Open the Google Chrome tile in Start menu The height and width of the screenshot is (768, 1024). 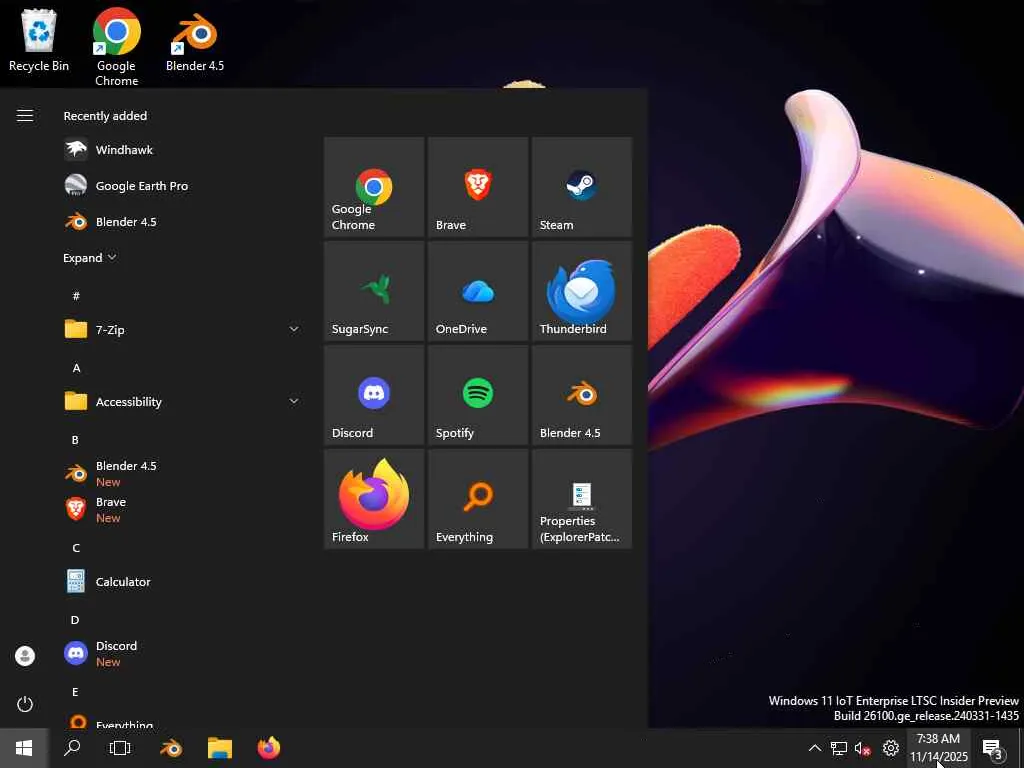click(374, 187)
